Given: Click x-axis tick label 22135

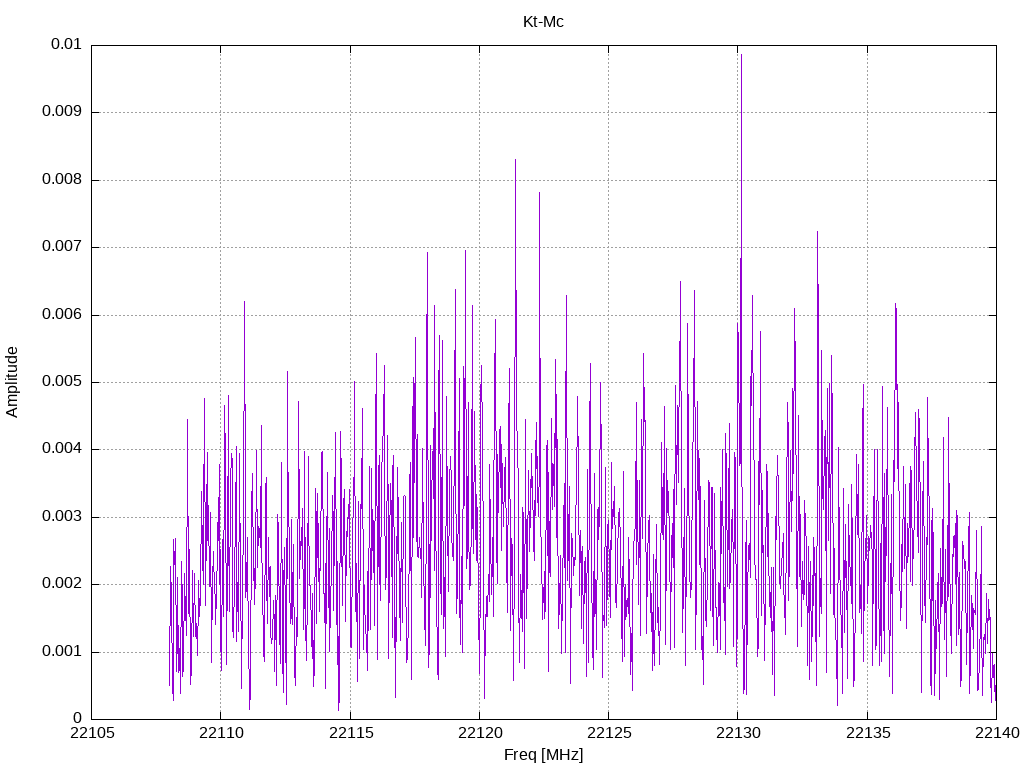Looking at the screenshot, I should tap(868, 733).
